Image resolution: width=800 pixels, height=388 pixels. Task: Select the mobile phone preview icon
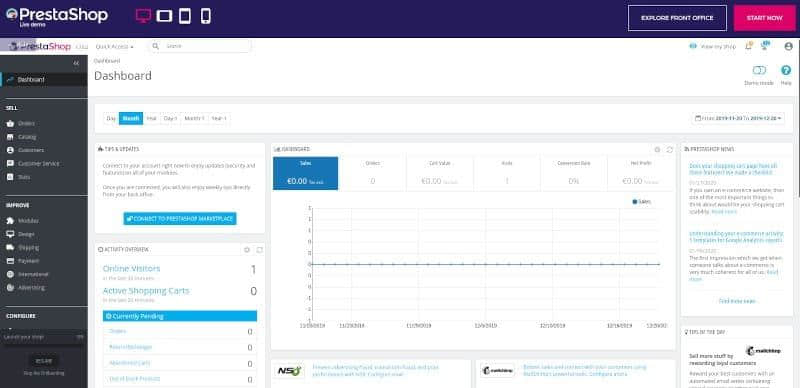(206, 16)
